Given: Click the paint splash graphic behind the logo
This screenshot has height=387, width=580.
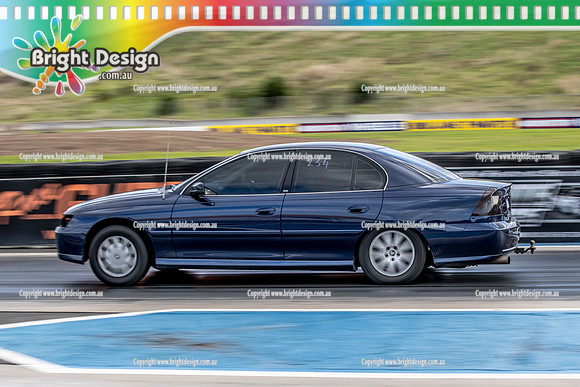Looking at the screenshot, I should click(52, 55).
